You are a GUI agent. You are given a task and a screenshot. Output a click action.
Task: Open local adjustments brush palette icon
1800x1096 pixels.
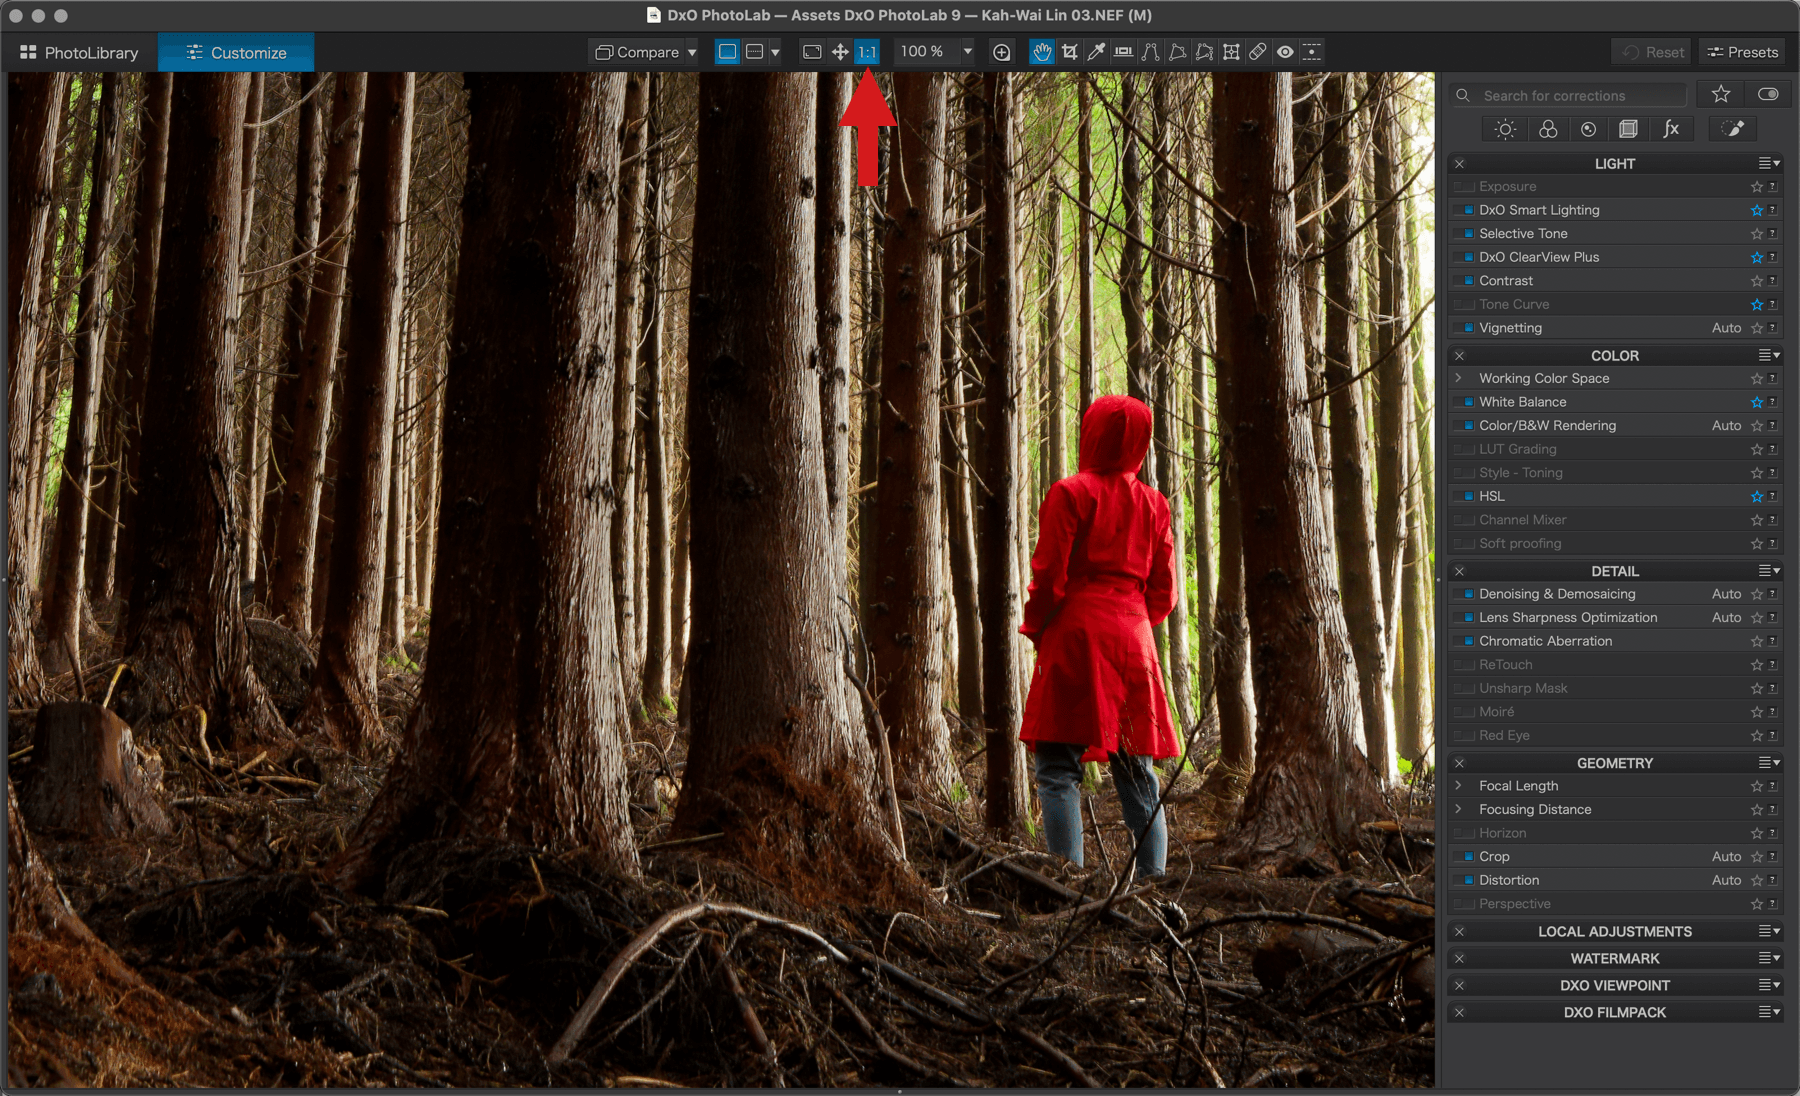pyautogui.click(x=1733, y=129)
